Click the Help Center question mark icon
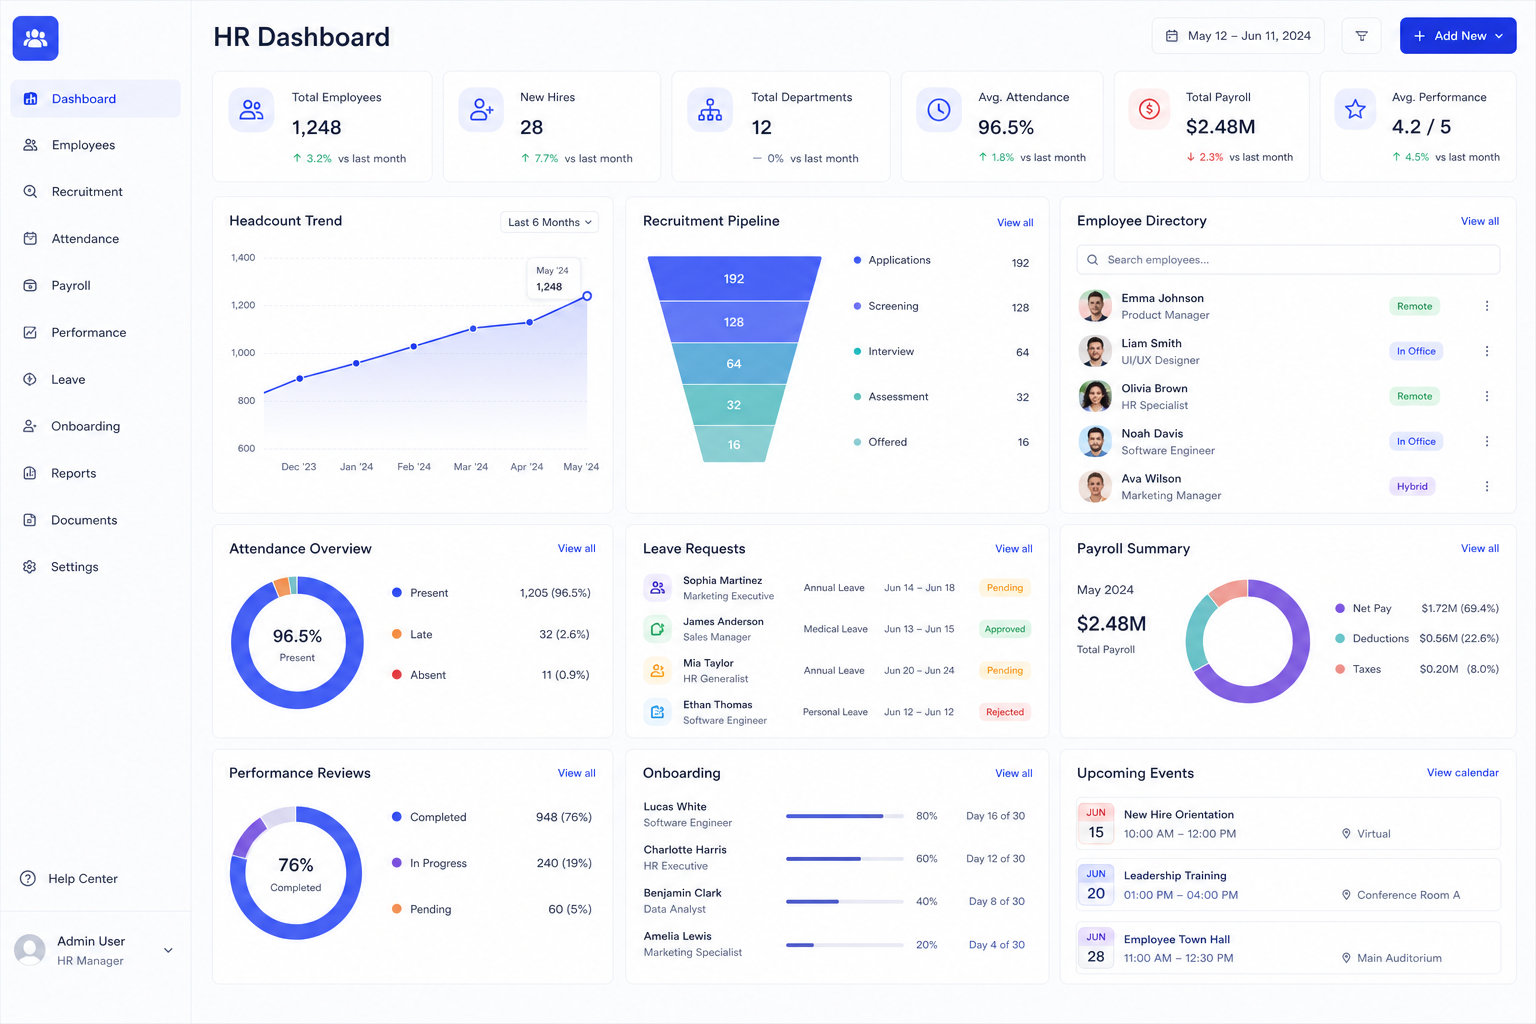The width and height of the screenshot is (1536, 1024). [28, 879]
